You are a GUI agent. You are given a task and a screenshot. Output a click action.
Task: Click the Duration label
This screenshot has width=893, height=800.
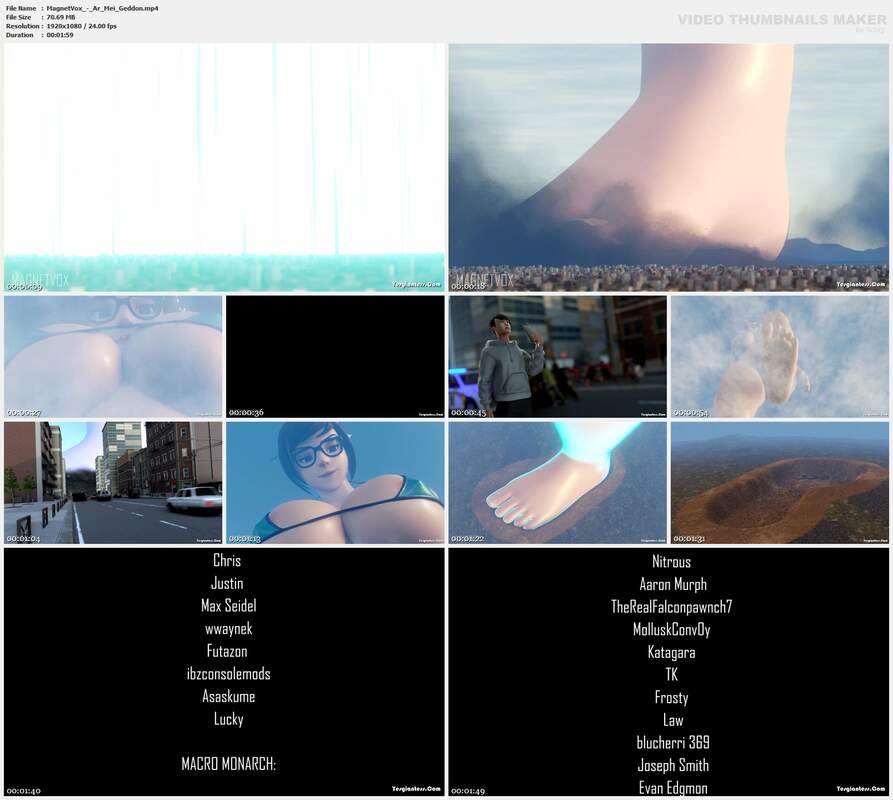pyautogui.click(x=20, y=35)
